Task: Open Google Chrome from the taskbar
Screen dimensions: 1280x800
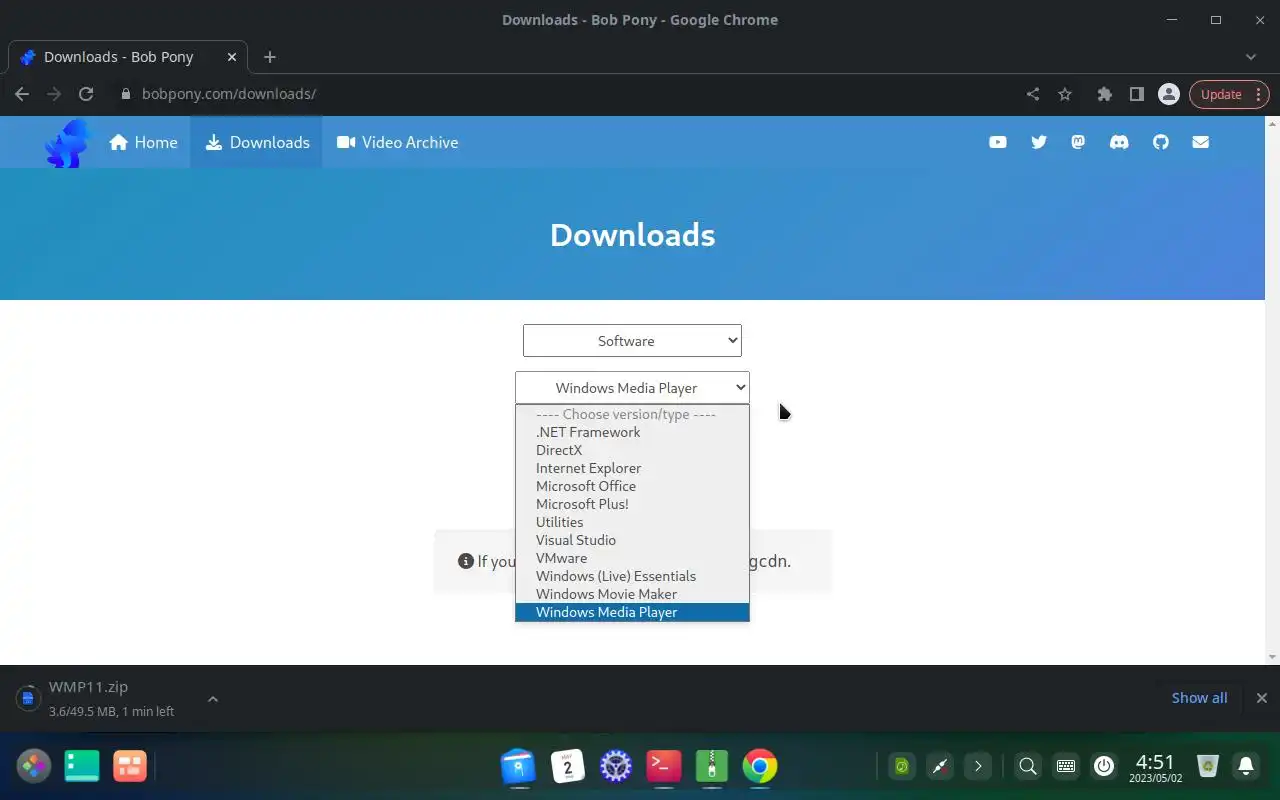Action: tap(760, 766)
